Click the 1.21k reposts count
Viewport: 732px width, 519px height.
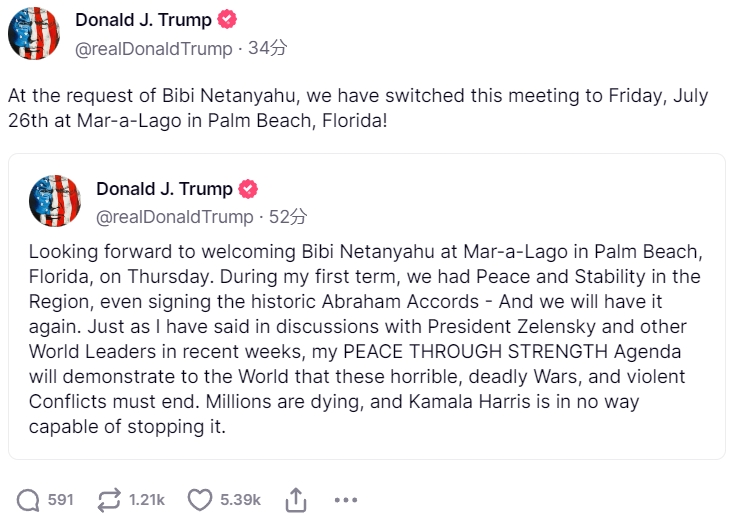[x=146, y=499]
